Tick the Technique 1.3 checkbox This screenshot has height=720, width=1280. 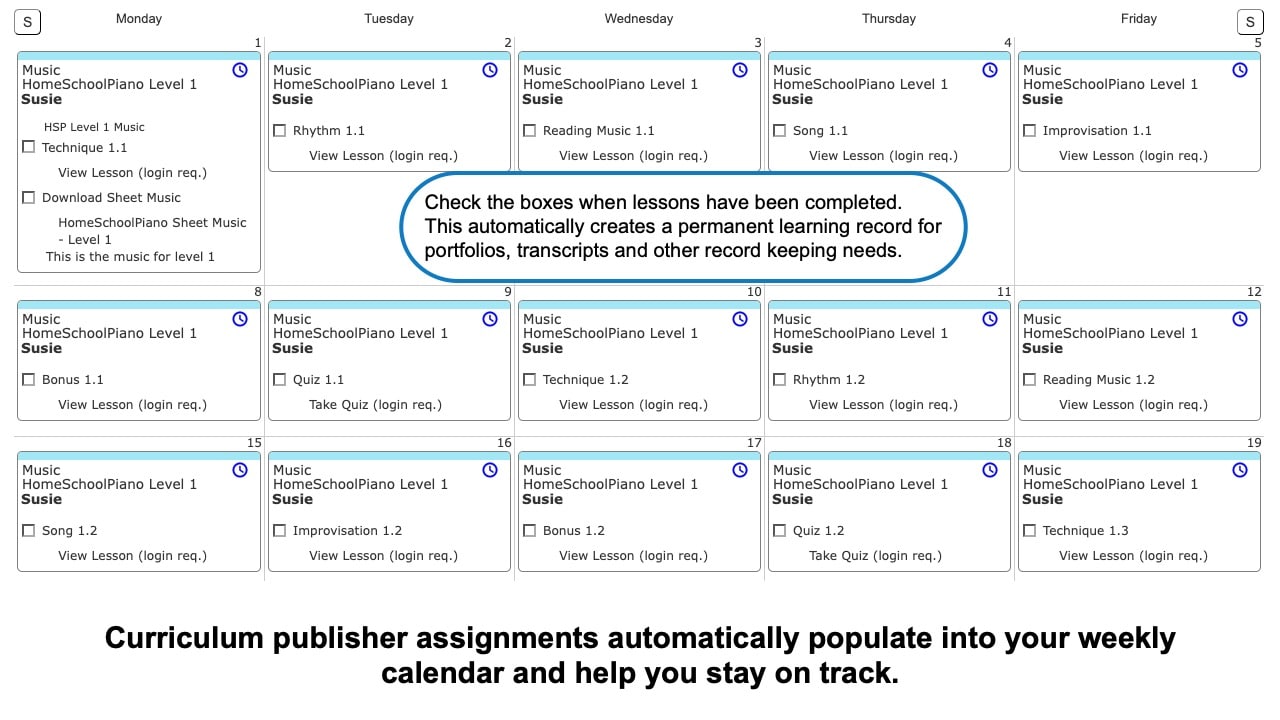click(x=1030, y=530)
